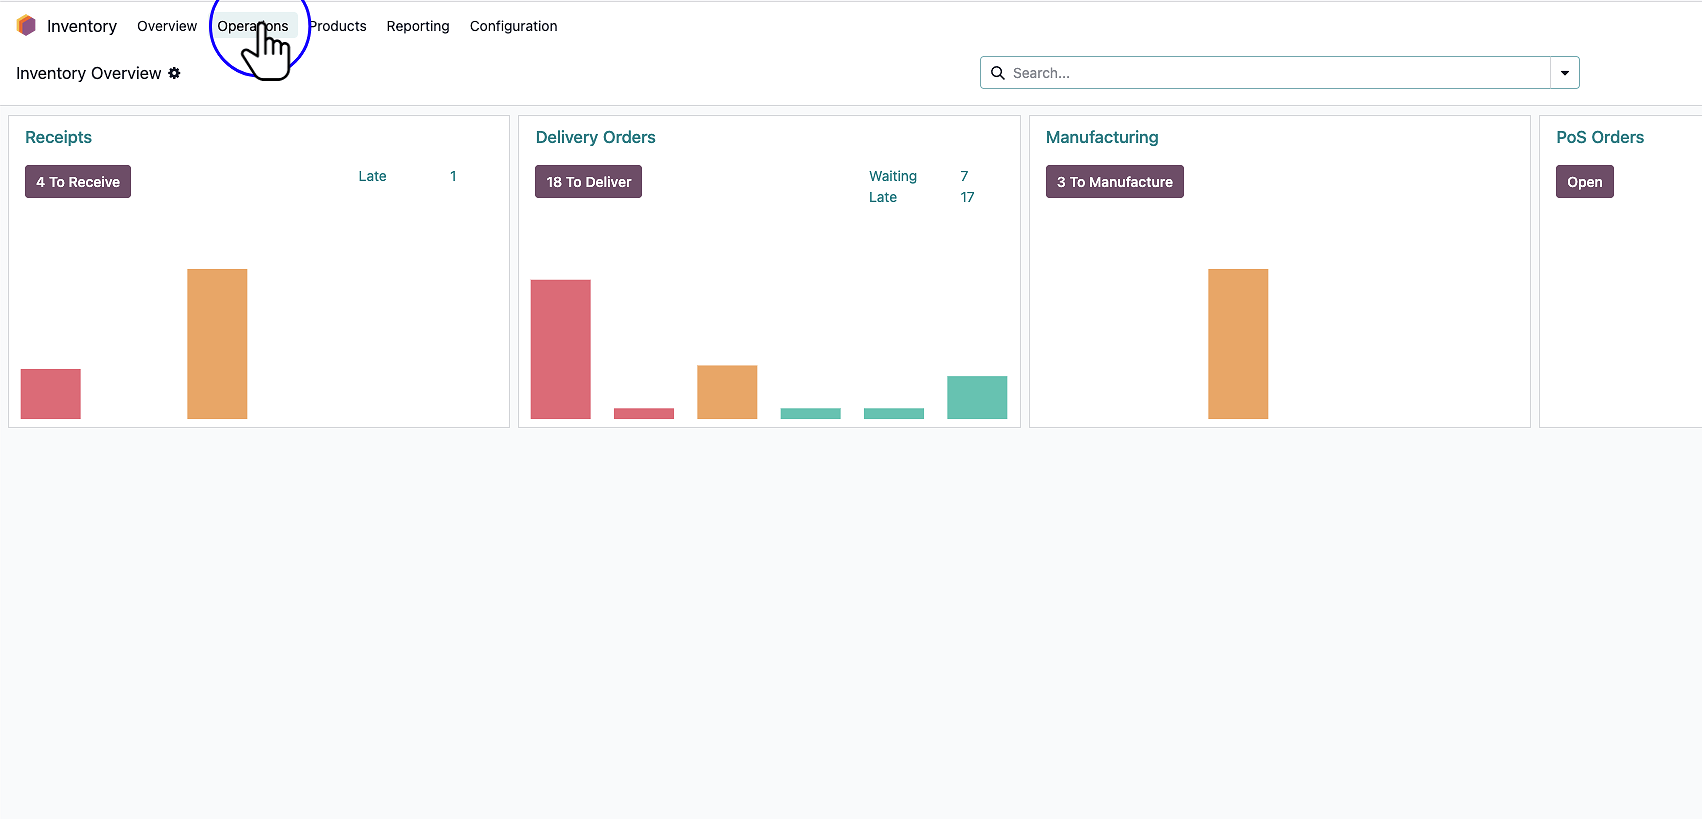The image size is (1702, 819).
Task: Click the Odoo Inventory app logo icon
Action: point(26,26)
